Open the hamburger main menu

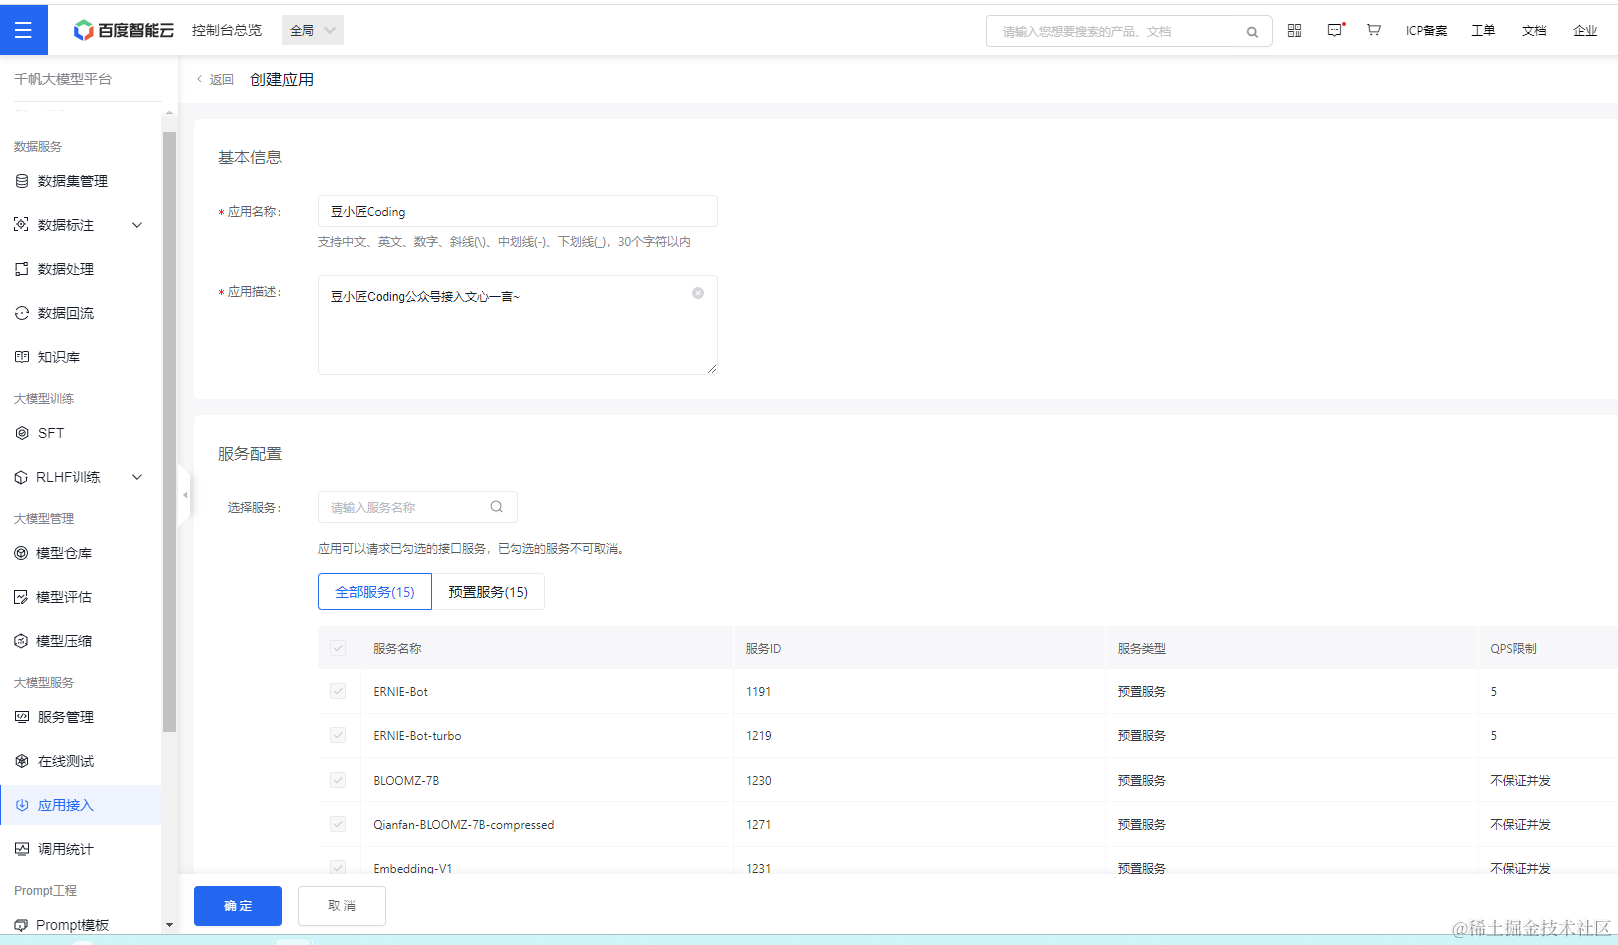click(x=23, y=30)
